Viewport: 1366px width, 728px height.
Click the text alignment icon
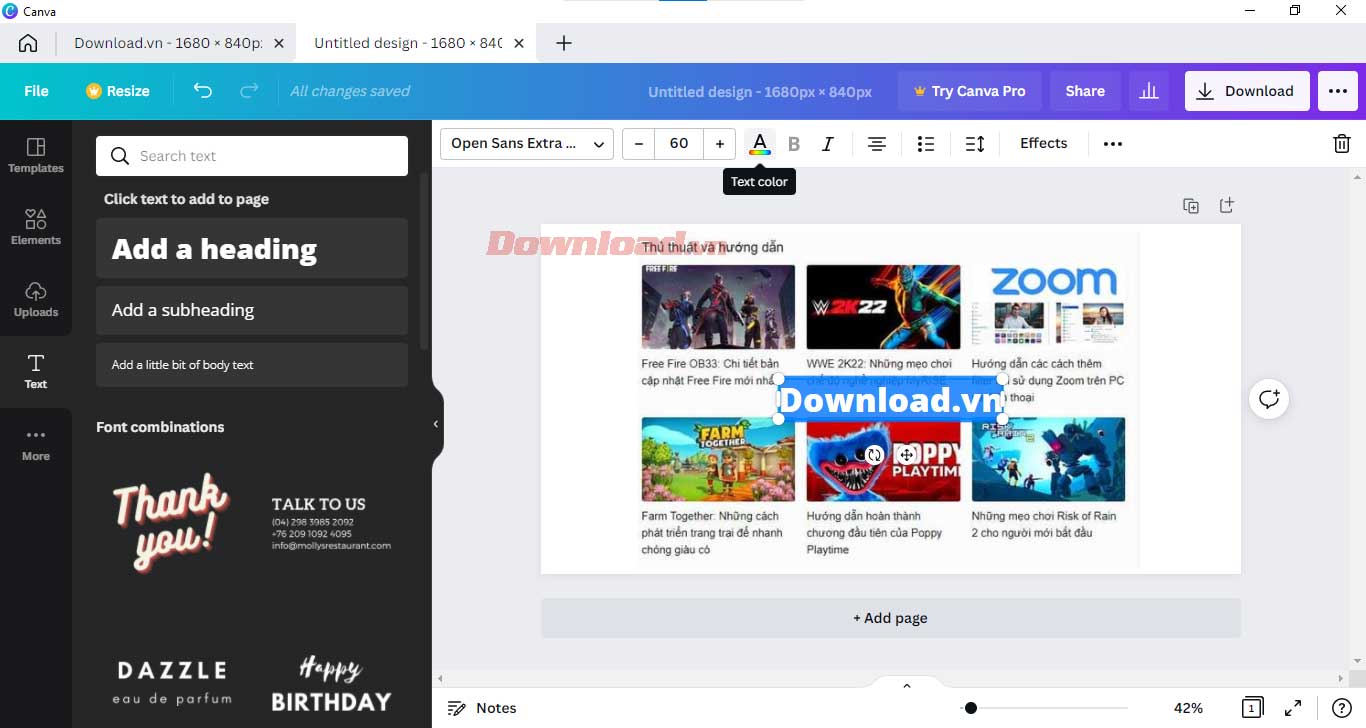pos(877,144)
